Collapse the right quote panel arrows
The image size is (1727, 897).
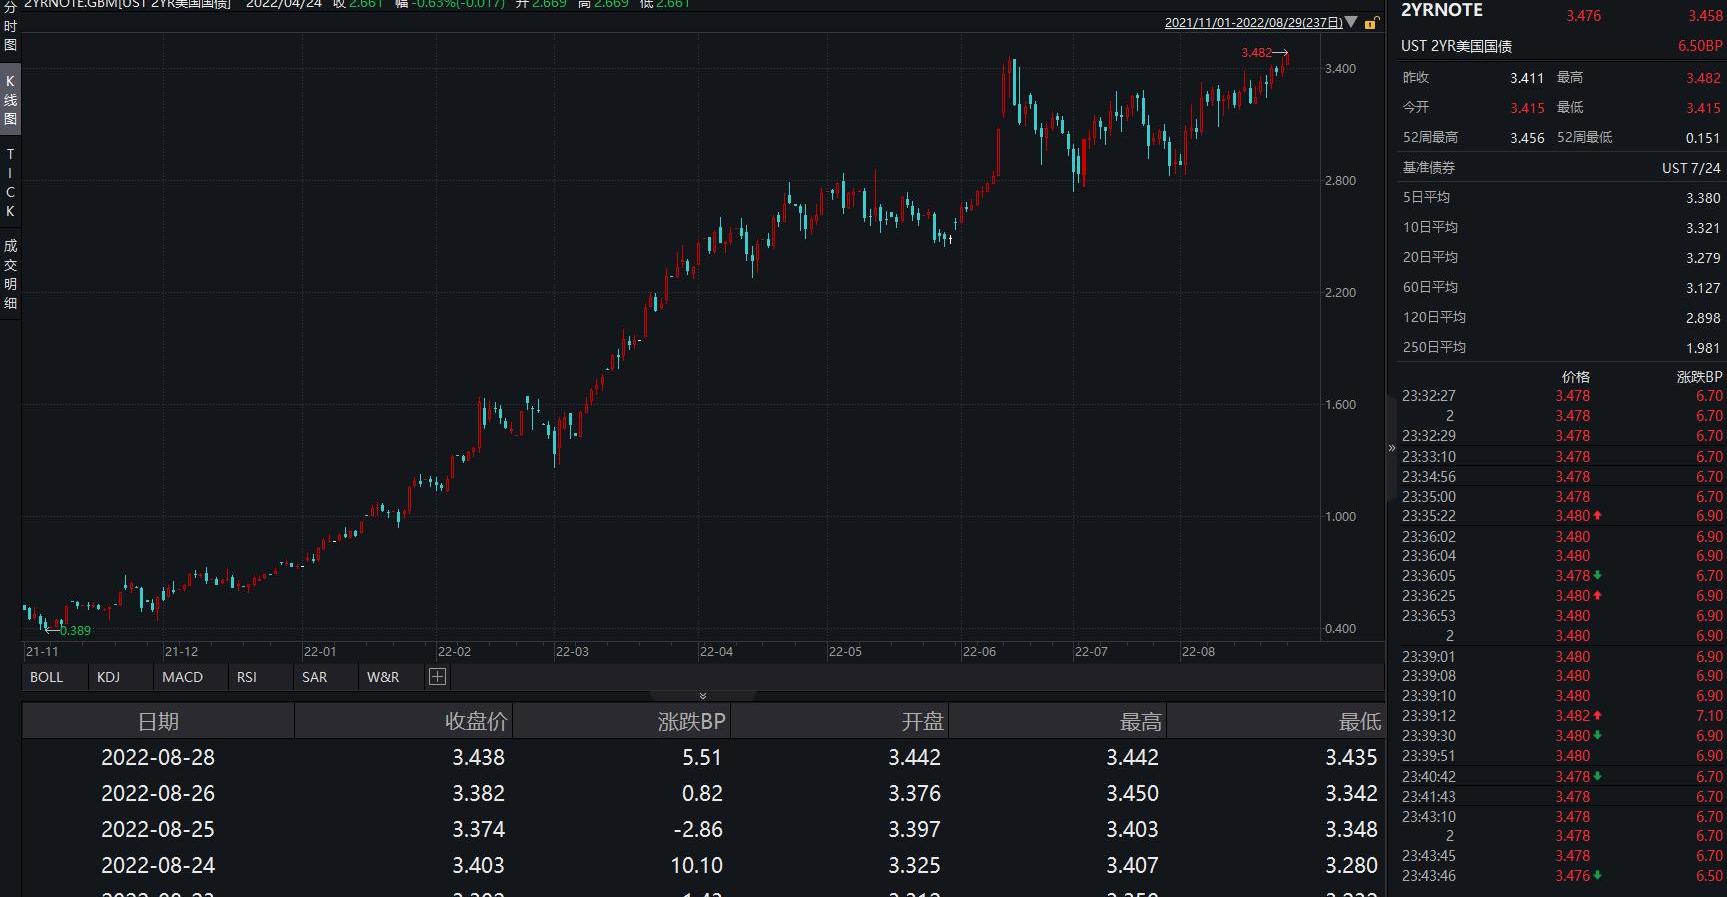point(1391,448)
